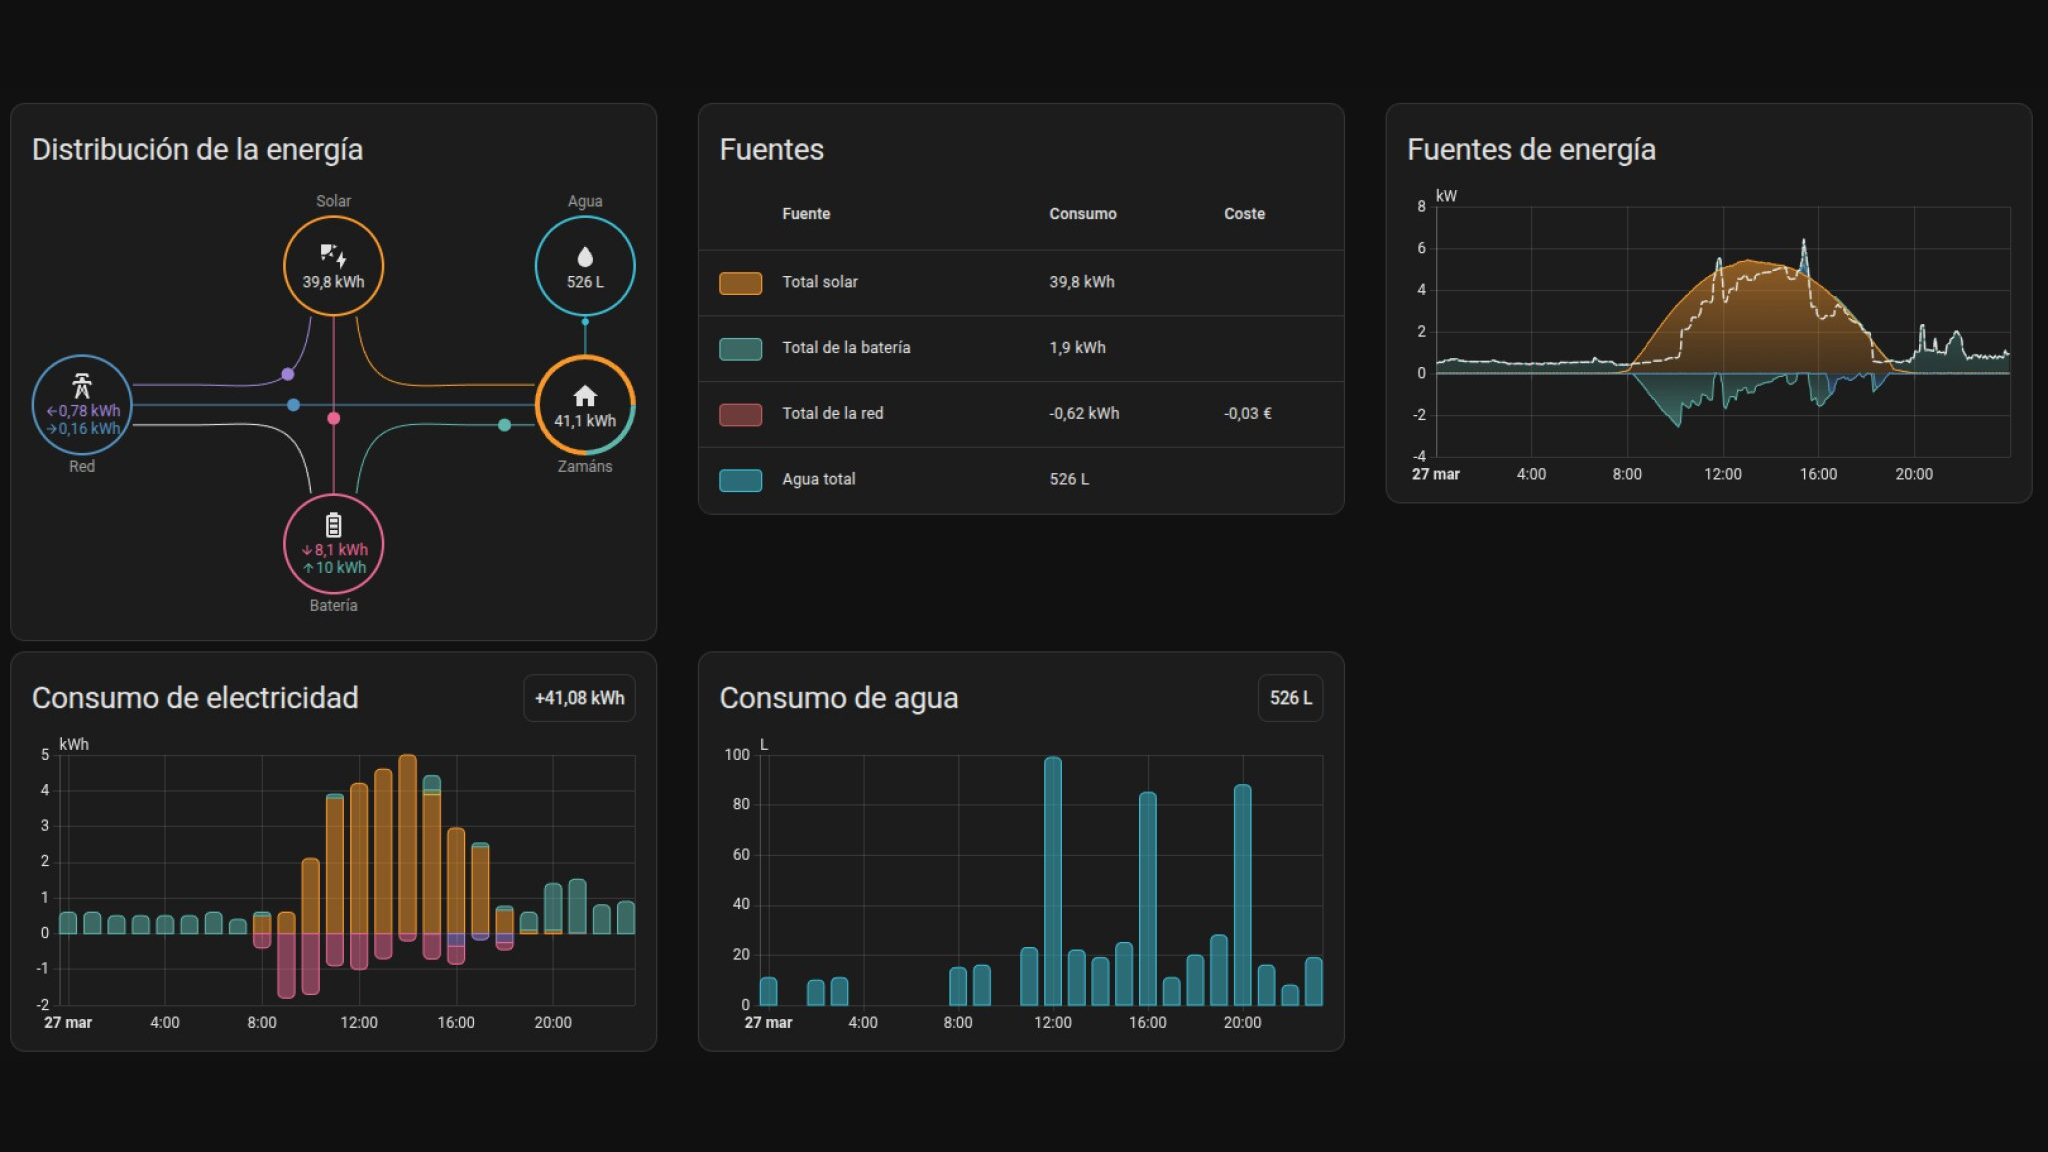Viewport: 2048px width, 1152px height.
Task: Click the +41,08 kWh electricity total badge
Action: coord(579,698)
